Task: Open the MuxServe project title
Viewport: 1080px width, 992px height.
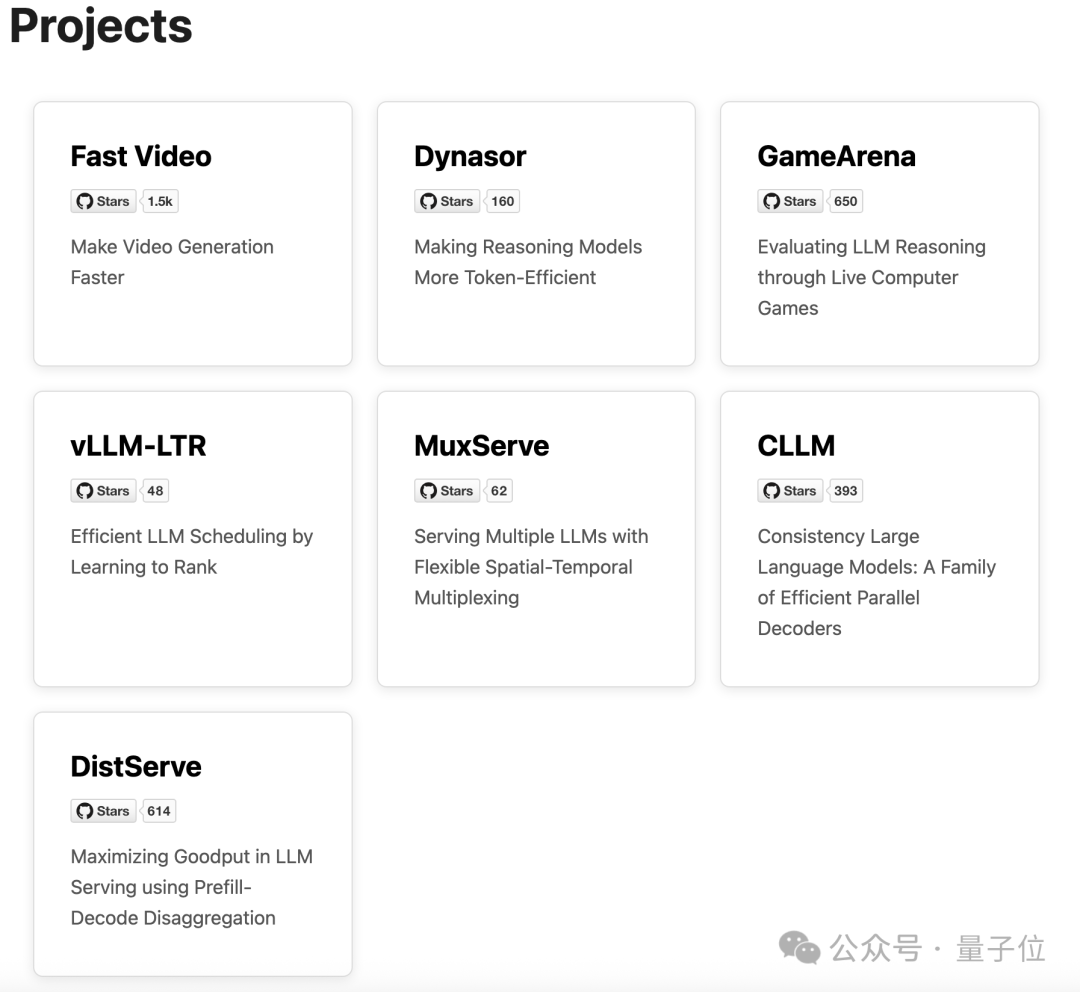Action: (x=481, y=446)
